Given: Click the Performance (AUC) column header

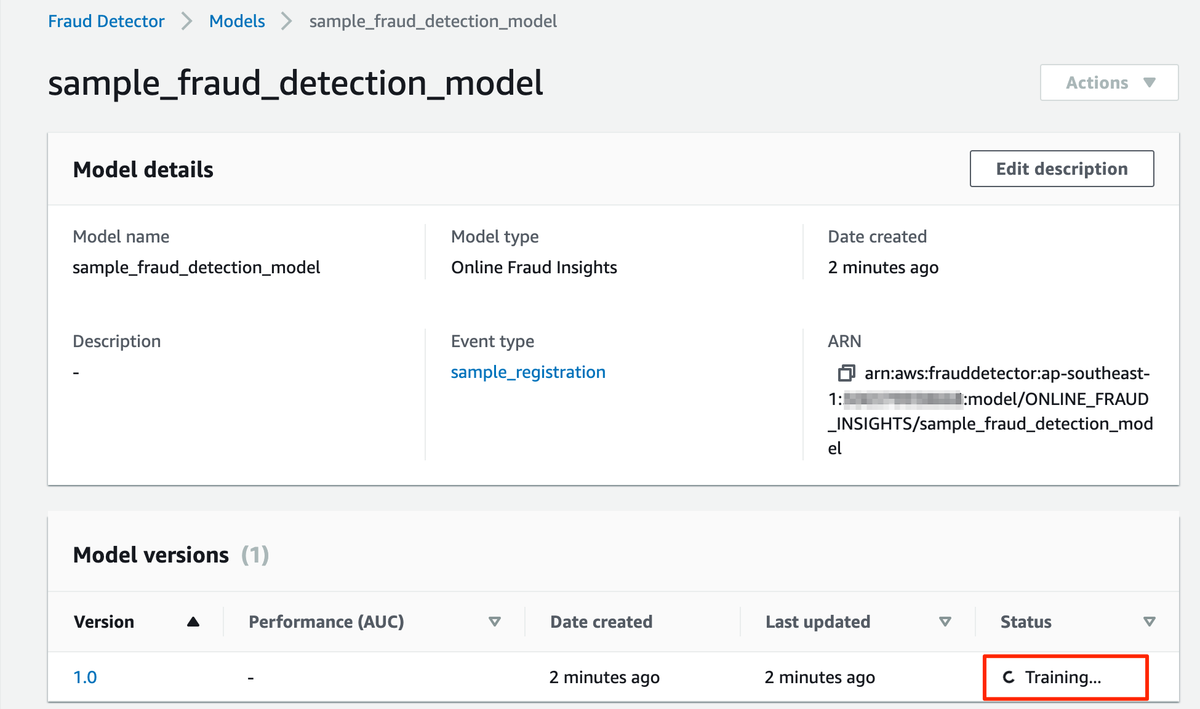Looking at the screenshot, I should coord(326,622).
